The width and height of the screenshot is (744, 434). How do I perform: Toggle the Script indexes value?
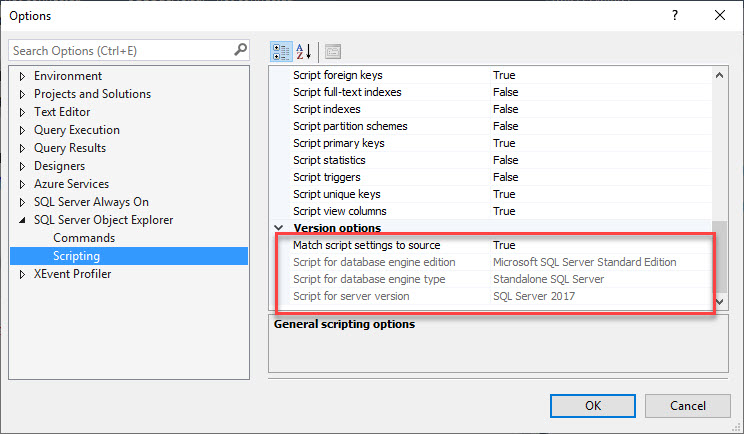(600, 109)
